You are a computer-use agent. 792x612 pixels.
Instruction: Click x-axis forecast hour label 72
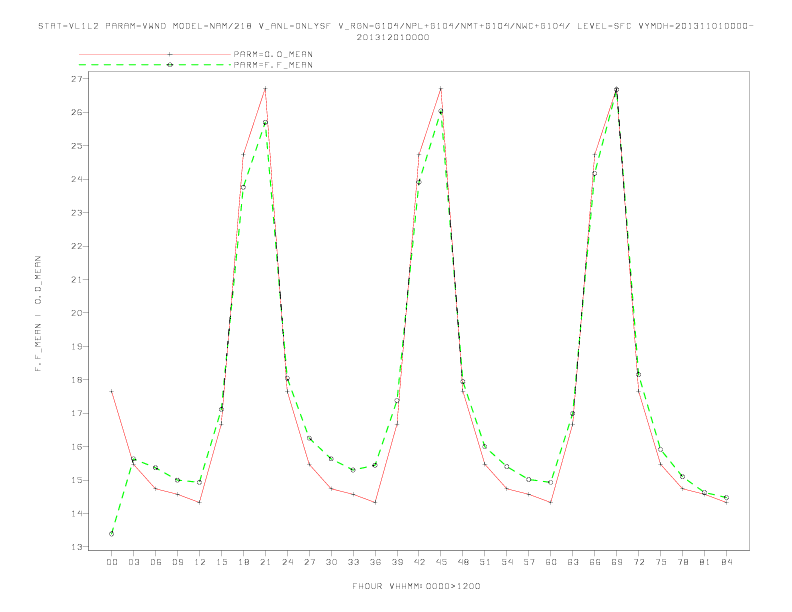coord(639,562)
